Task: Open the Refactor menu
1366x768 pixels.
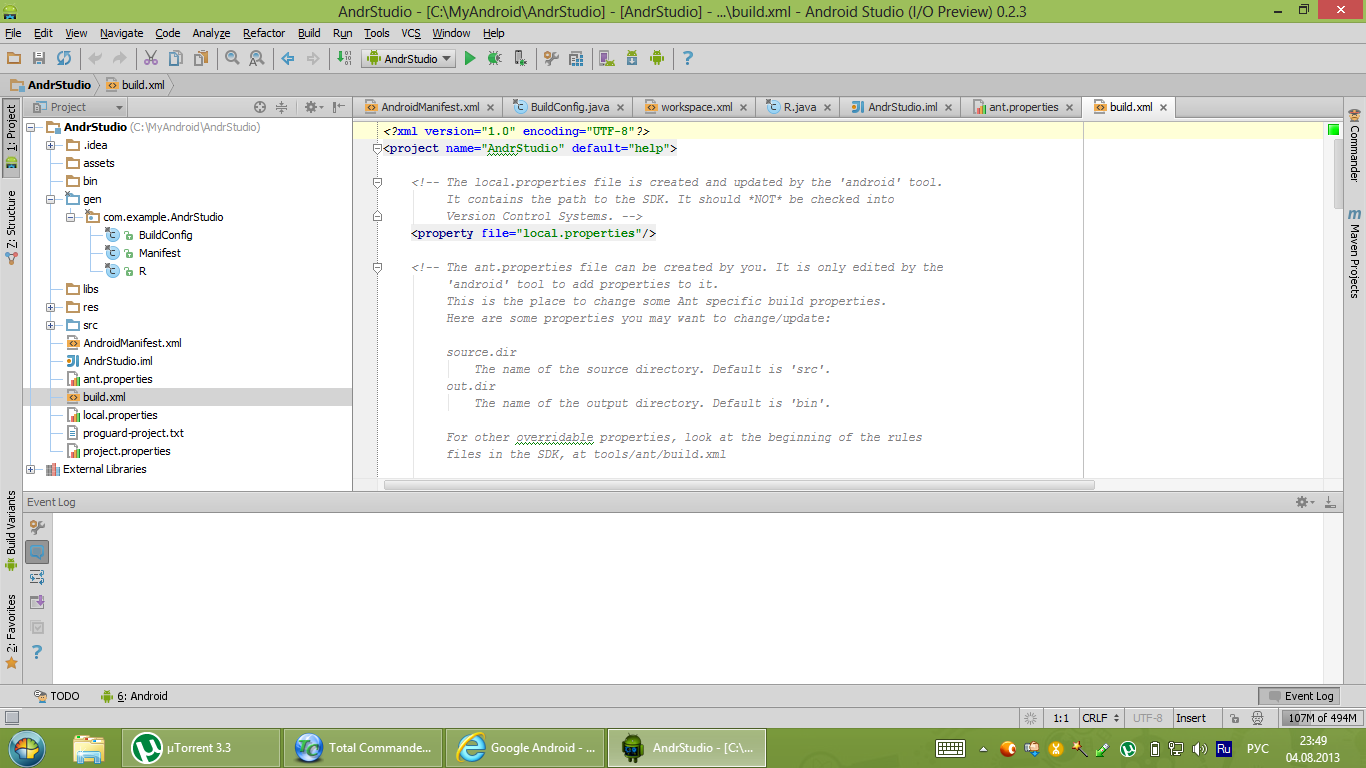Action: pyautogui.click(x=264, y=33)
